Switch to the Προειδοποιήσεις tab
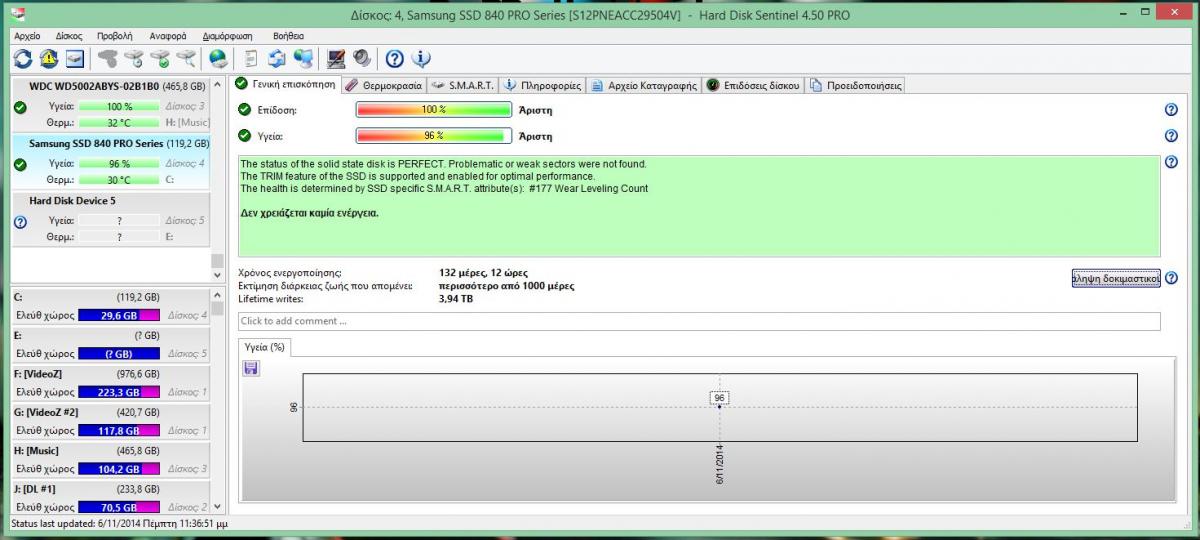 [x=856, y=85]
